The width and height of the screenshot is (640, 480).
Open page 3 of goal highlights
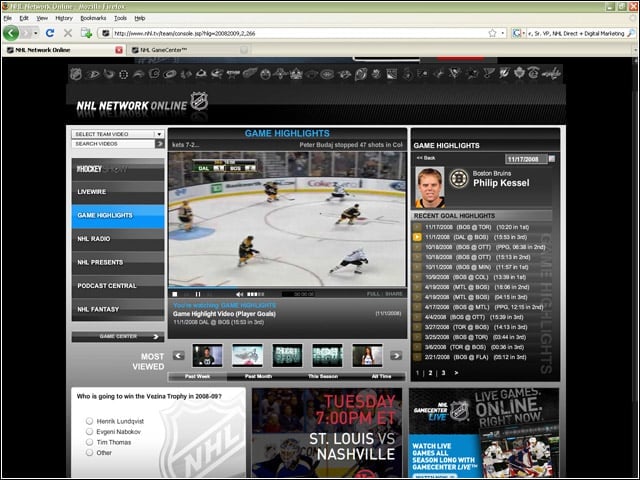pos(443,373)
